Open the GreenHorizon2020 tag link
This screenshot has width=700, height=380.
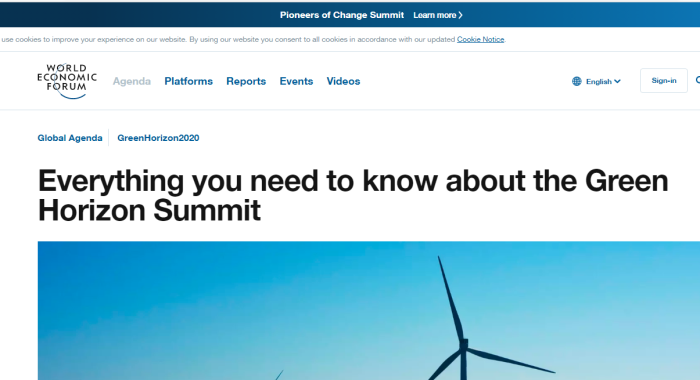(158, 138)
